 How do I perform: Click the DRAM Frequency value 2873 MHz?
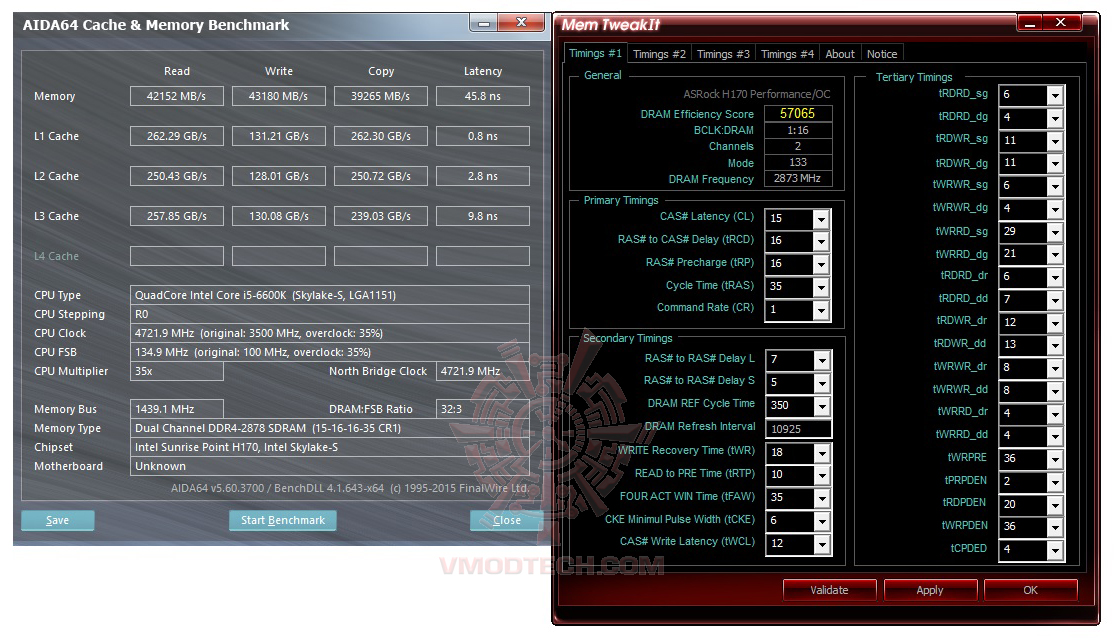click(797, 178)
